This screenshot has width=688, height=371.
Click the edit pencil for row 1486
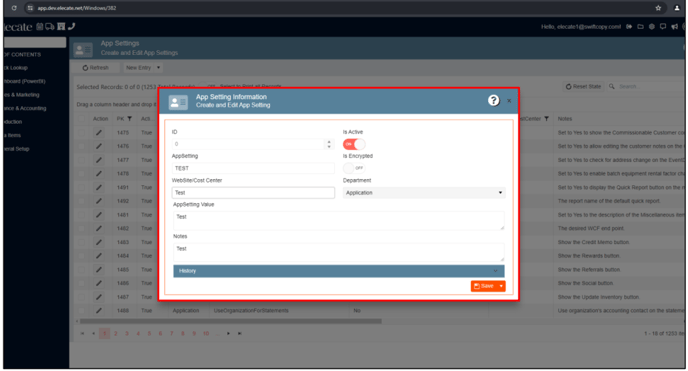tap(99, 283)
